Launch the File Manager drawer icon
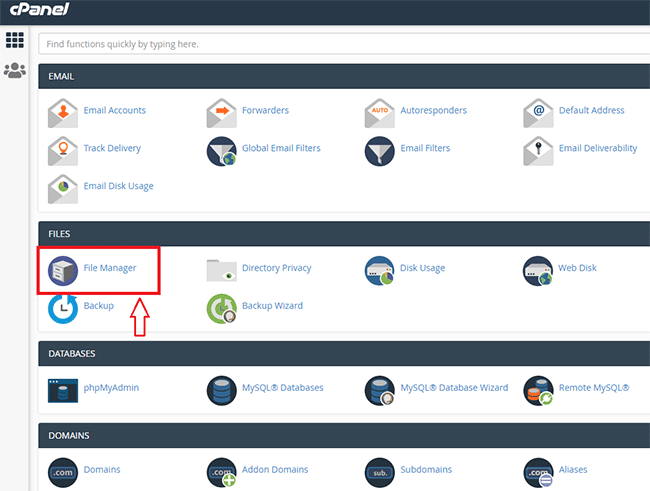The width and height of the screenshot is (650, 491). pyautogui.click(x=63, y=271)
